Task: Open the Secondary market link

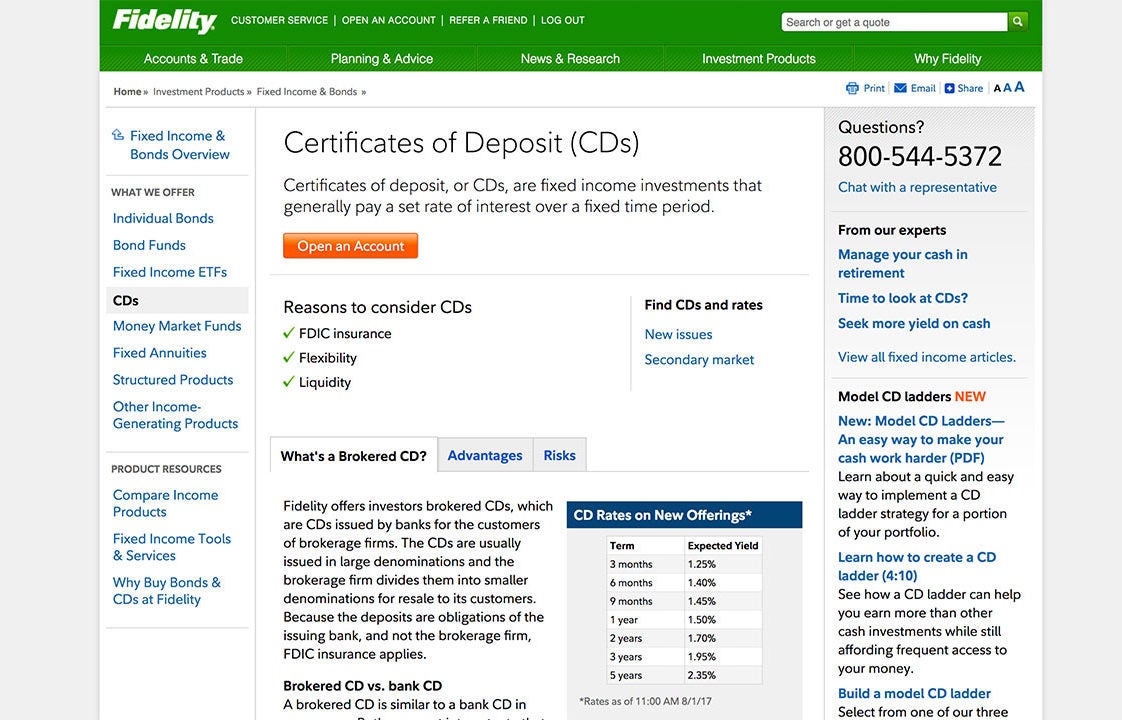Action: [x=699, y=359]
